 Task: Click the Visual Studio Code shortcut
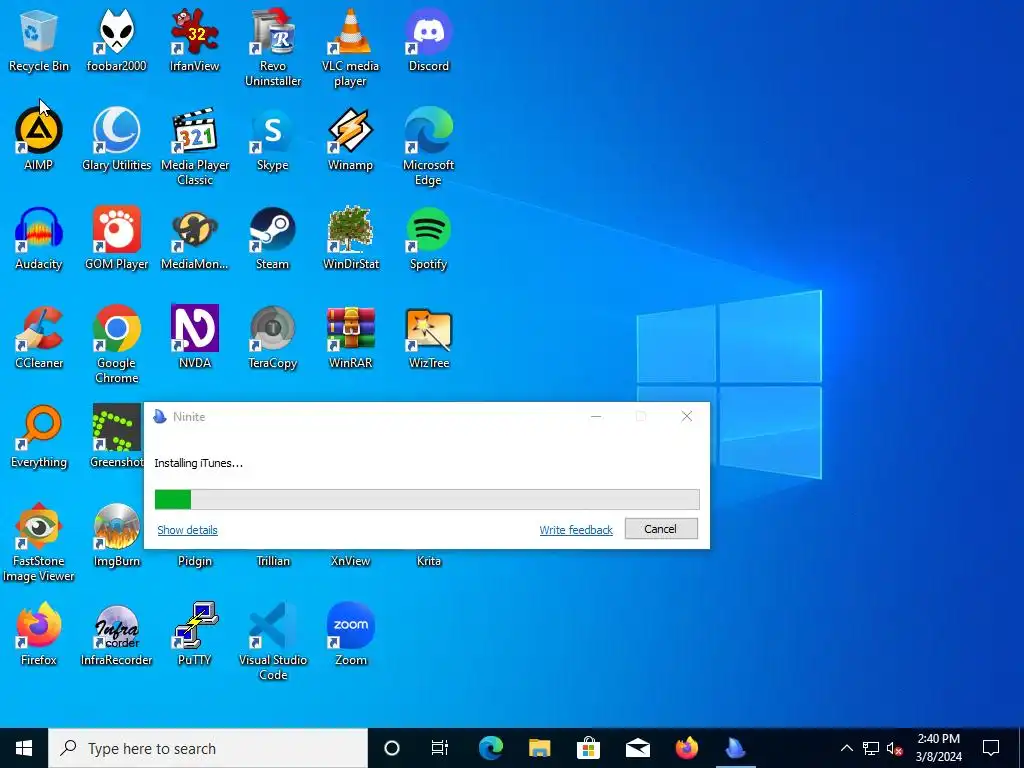click(272, 642)
